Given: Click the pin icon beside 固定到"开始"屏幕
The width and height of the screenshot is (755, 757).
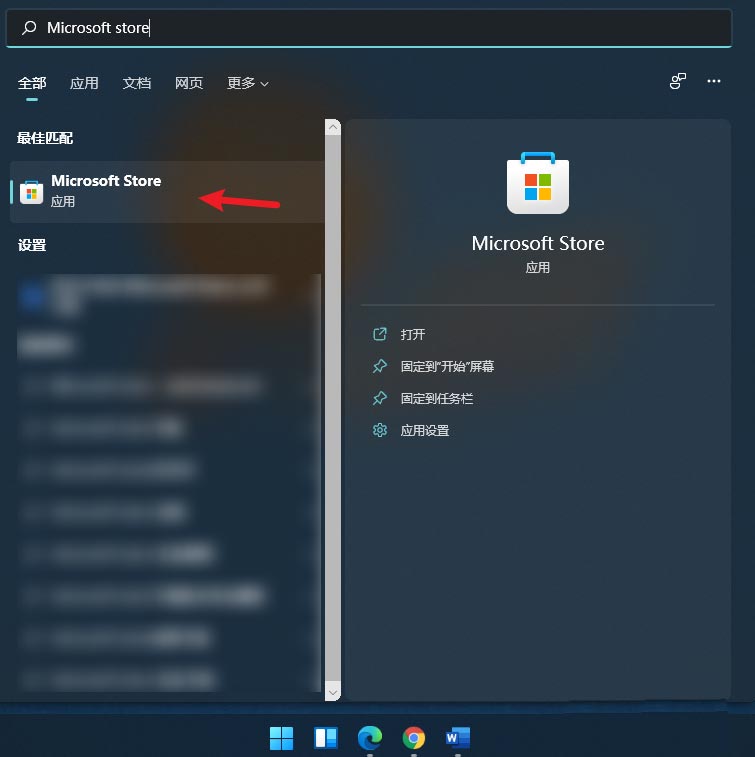Looking at the screenshot, I should coord(380,366).
